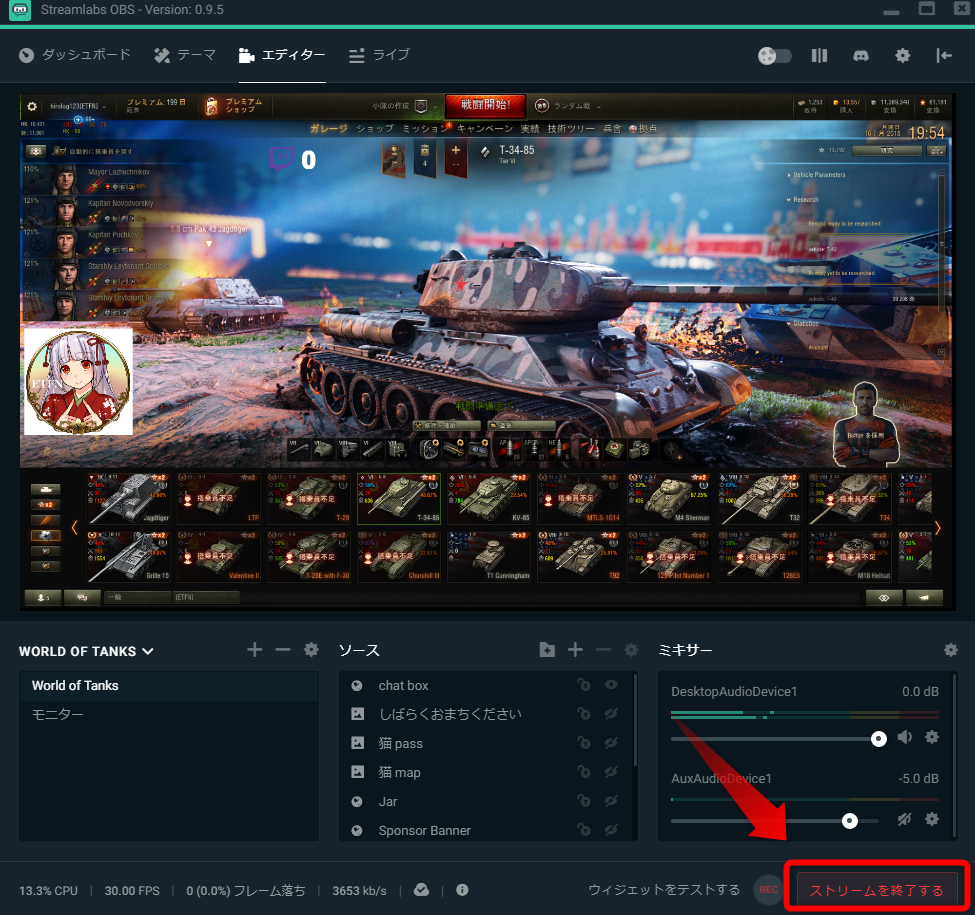
Task: Select the しばらくおまちください source
Action: (x=450, y=714)
